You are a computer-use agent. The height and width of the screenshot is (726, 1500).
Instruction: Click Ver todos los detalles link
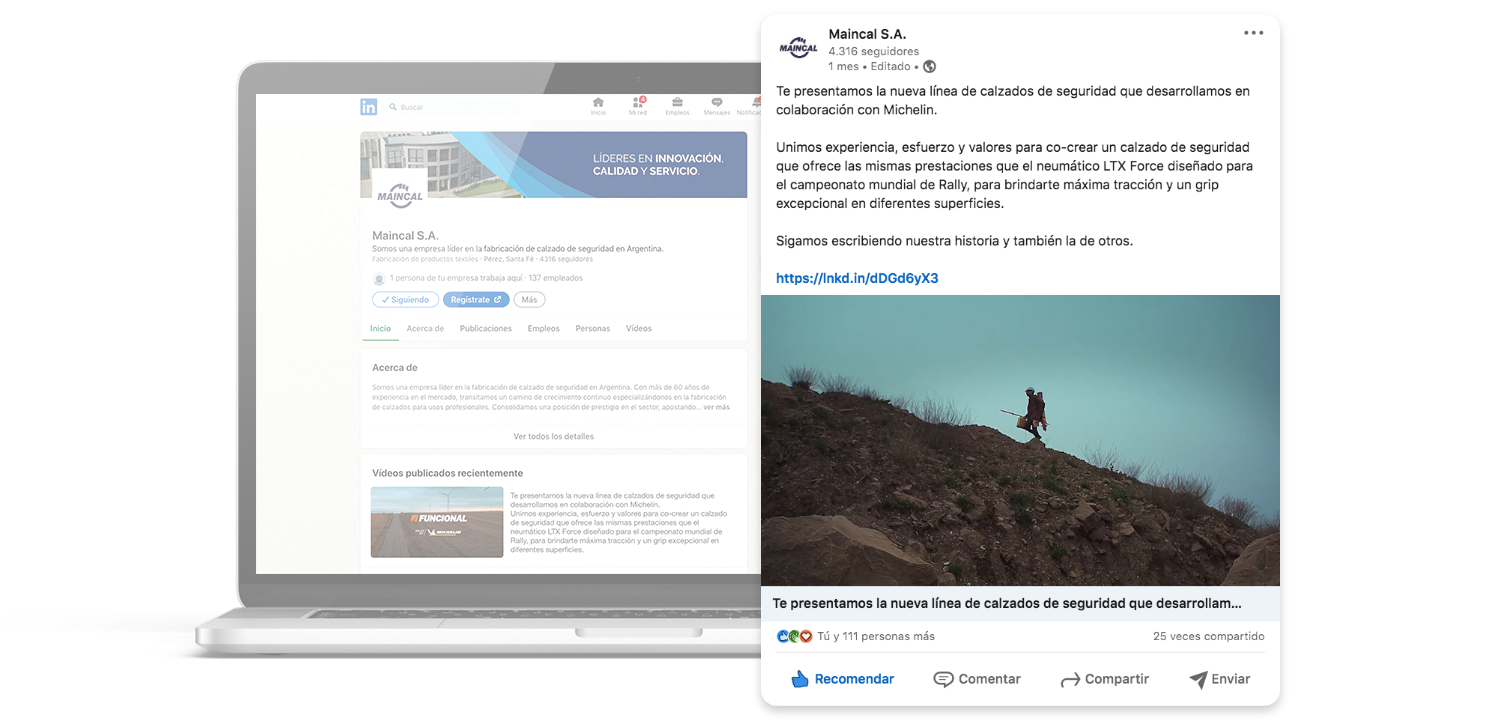click(553, 436)
